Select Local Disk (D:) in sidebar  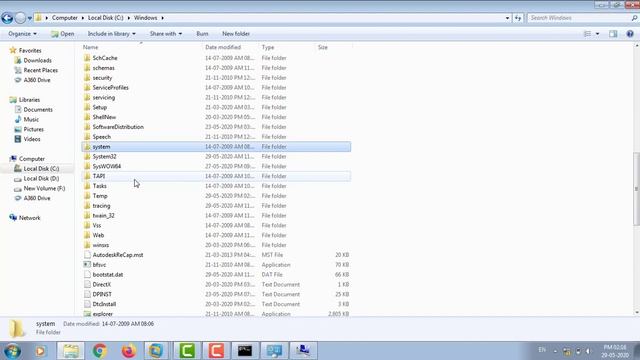click(41, 178)
